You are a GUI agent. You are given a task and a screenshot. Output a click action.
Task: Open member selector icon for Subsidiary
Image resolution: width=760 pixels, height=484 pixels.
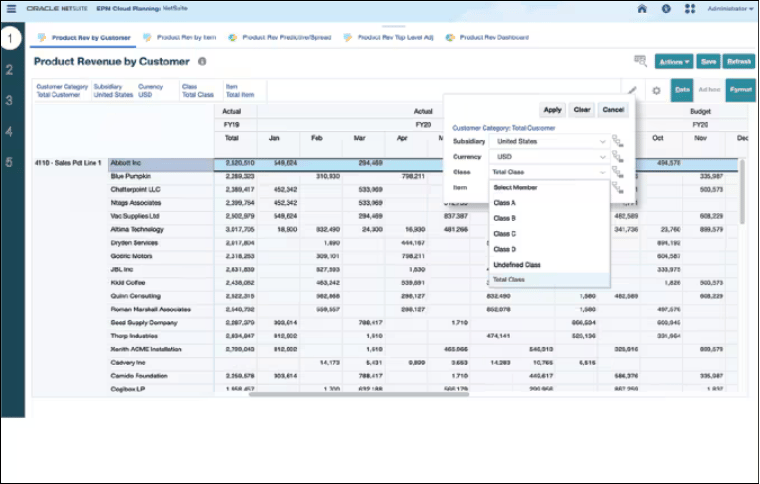[618, 141]
